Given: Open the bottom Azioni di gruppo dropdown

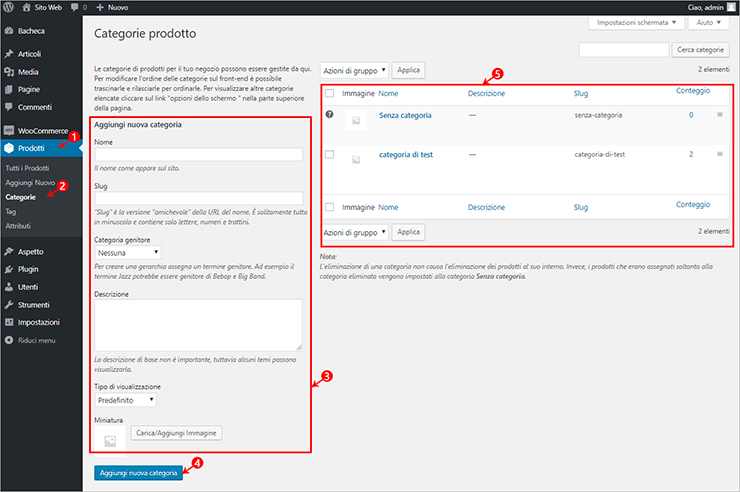Looking at the screenshot, I should click(x=354, y=232).
